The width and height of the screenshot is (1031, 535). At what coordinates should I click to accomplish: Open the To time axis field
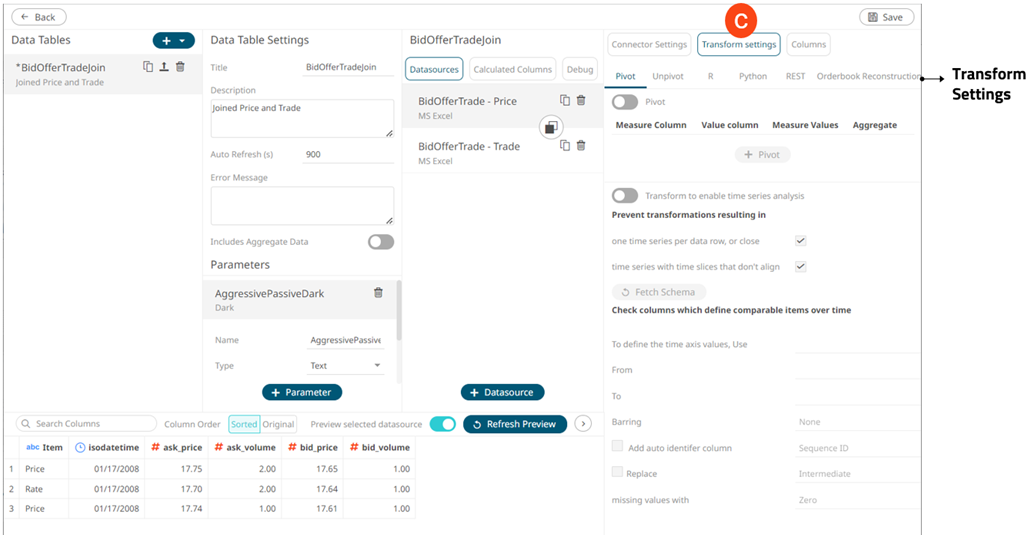click(x=857, y=396)
